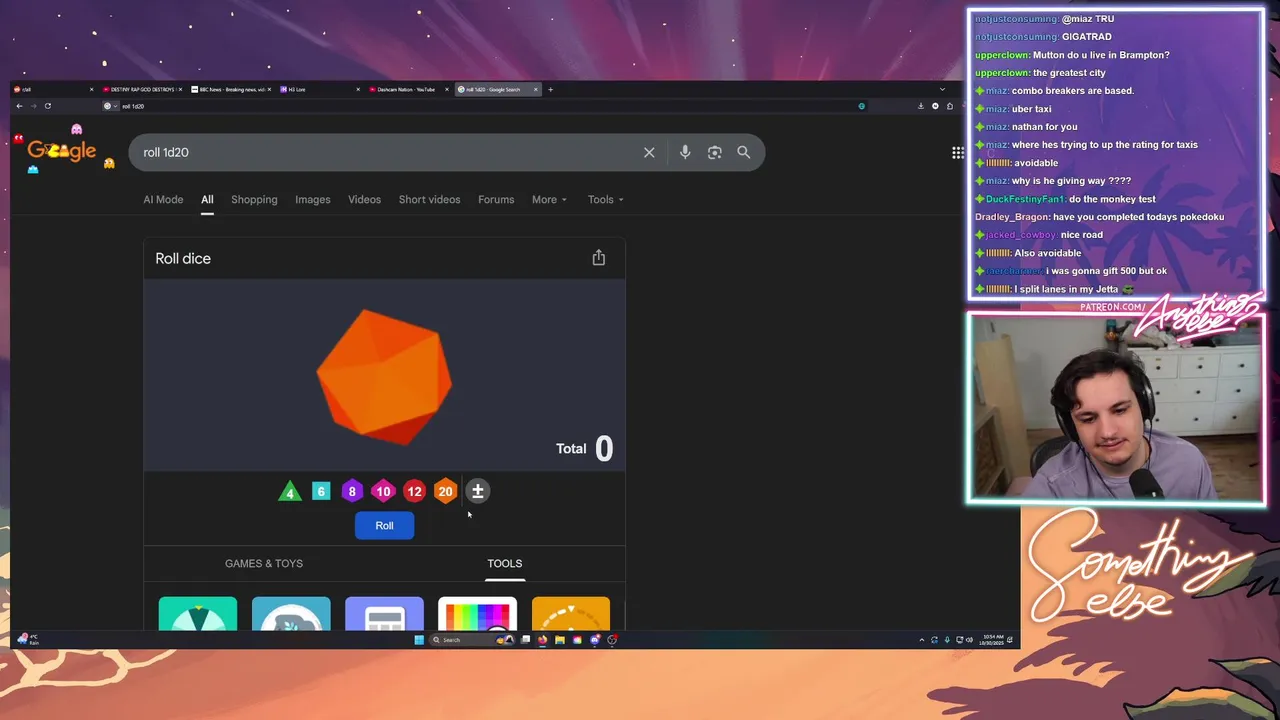Go back in browser history
1280x720 pixels.
pos(19,106)
